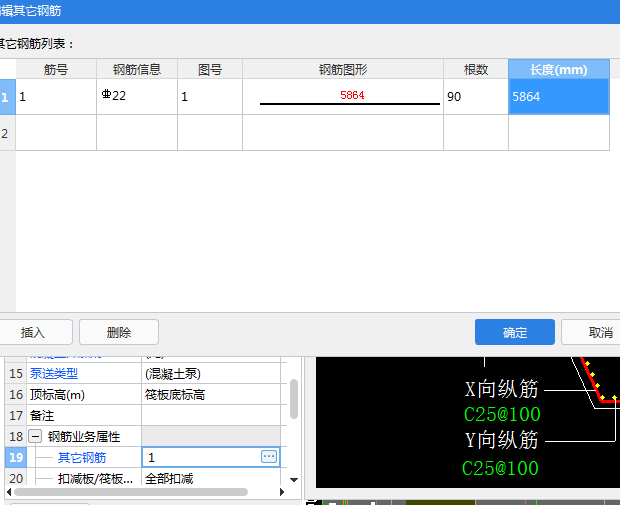Click the Y向纵筋 label in drawing
Image resolution: width=620 pixels, height=505 pixels.
click(501, 440)
